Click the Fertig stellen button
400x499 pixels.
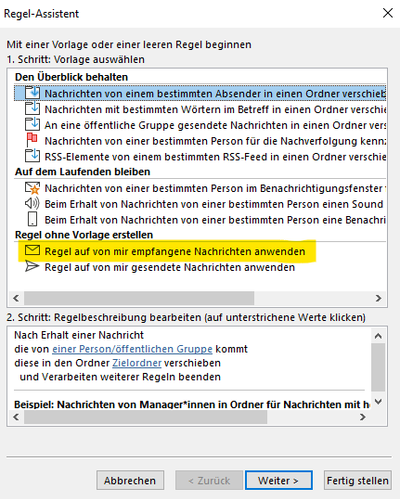[358, 480]
